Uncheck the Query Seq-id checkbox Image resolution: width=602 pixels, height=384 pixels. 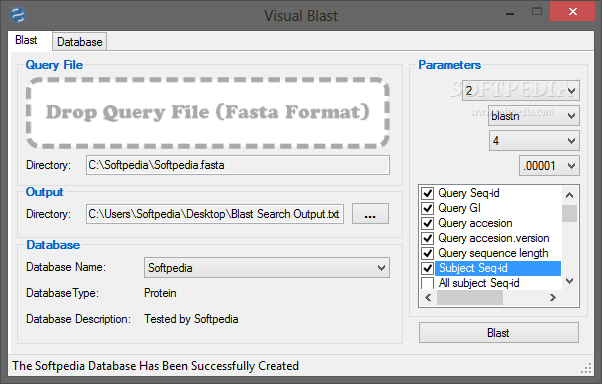click(x=427, y=193)
